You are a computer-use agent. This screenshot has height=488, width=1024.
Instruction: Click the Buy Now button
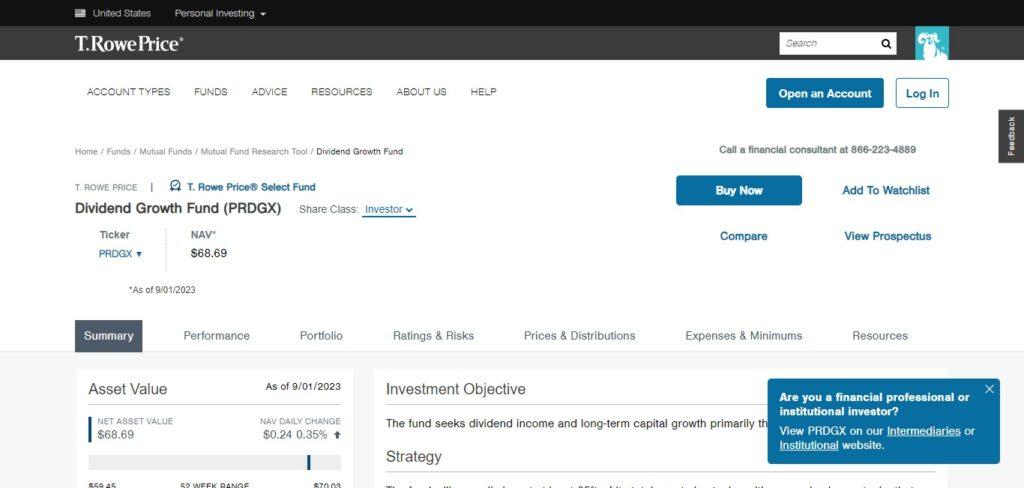[739, 190]
